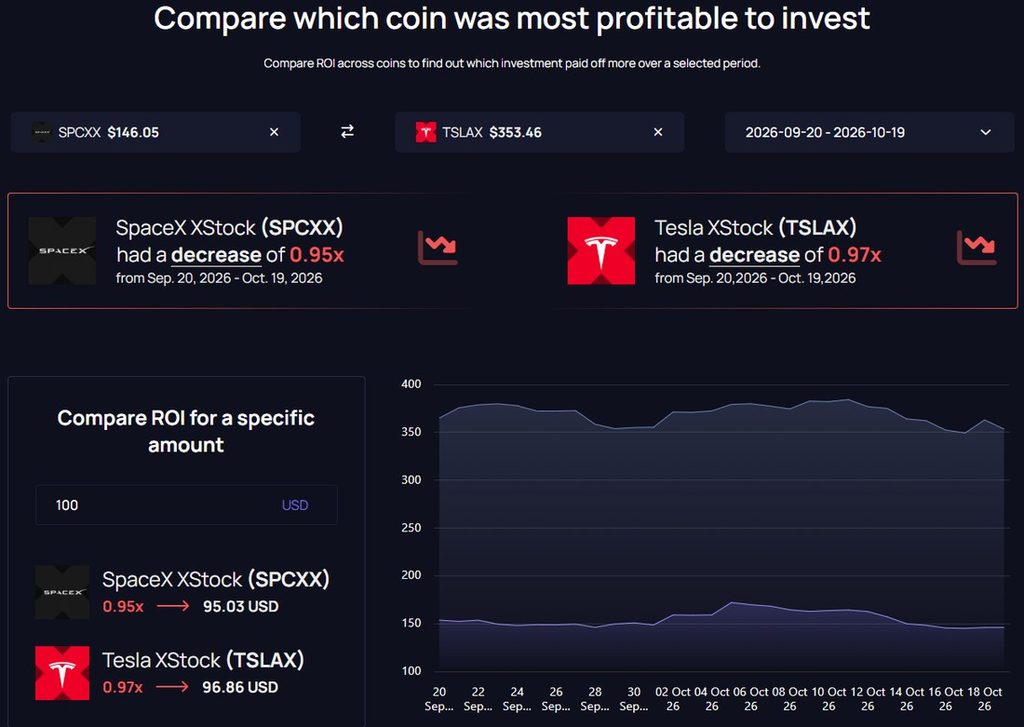Open the TSLAX $353.46 coin selector
1024x727 pixels.
point(539,132)
